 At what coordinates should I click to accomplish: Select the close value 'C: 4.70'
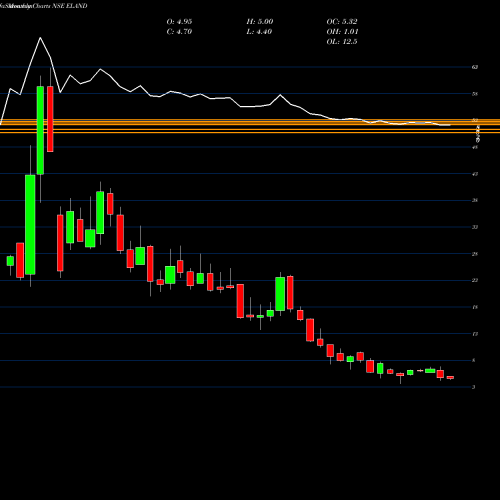[x=179, y=32]
